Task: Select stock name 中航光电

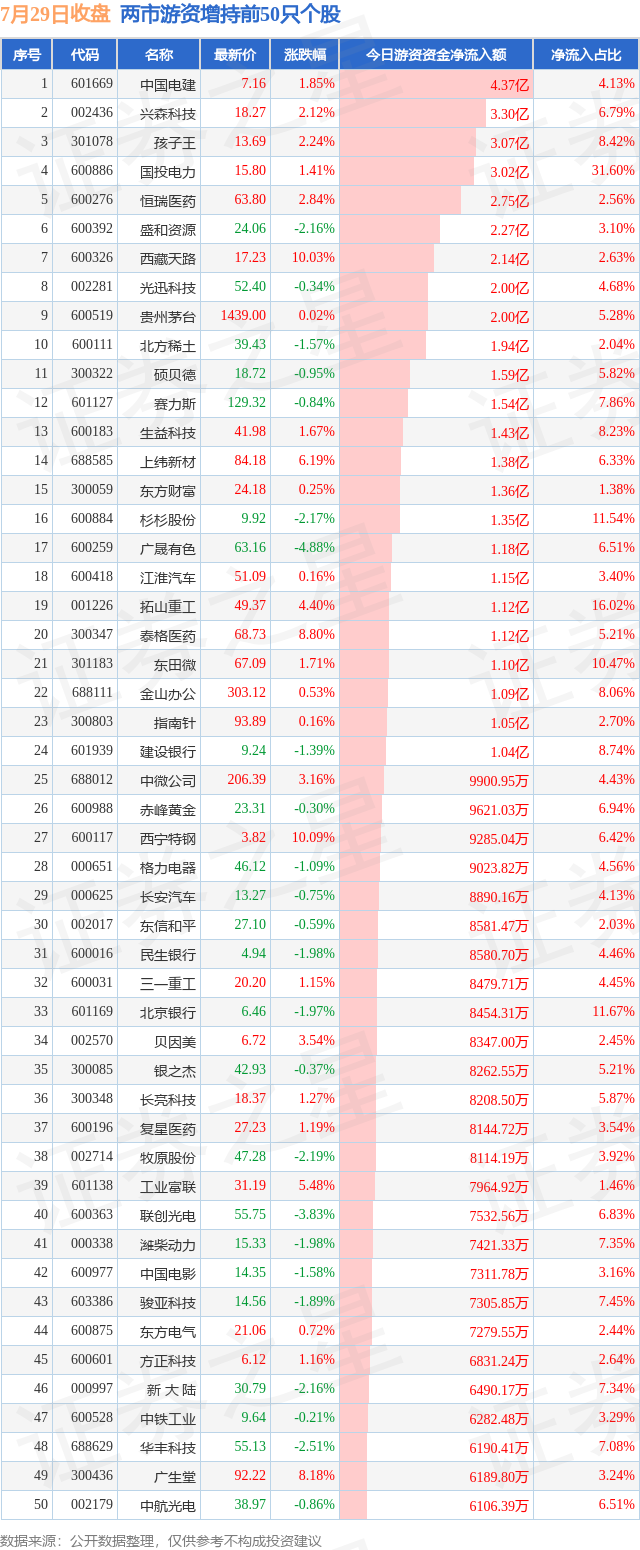Action: click(168, 1506)
